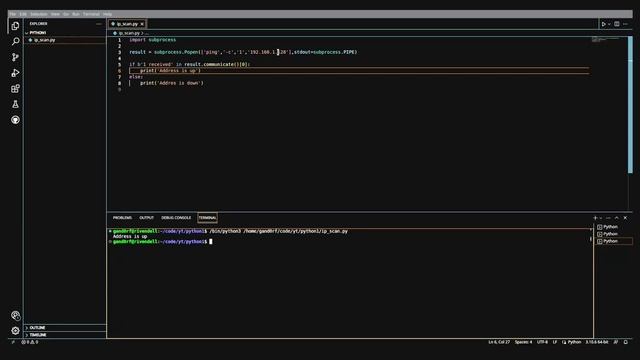
Task: Click the code minimap preview
Action: pos(606,40)
